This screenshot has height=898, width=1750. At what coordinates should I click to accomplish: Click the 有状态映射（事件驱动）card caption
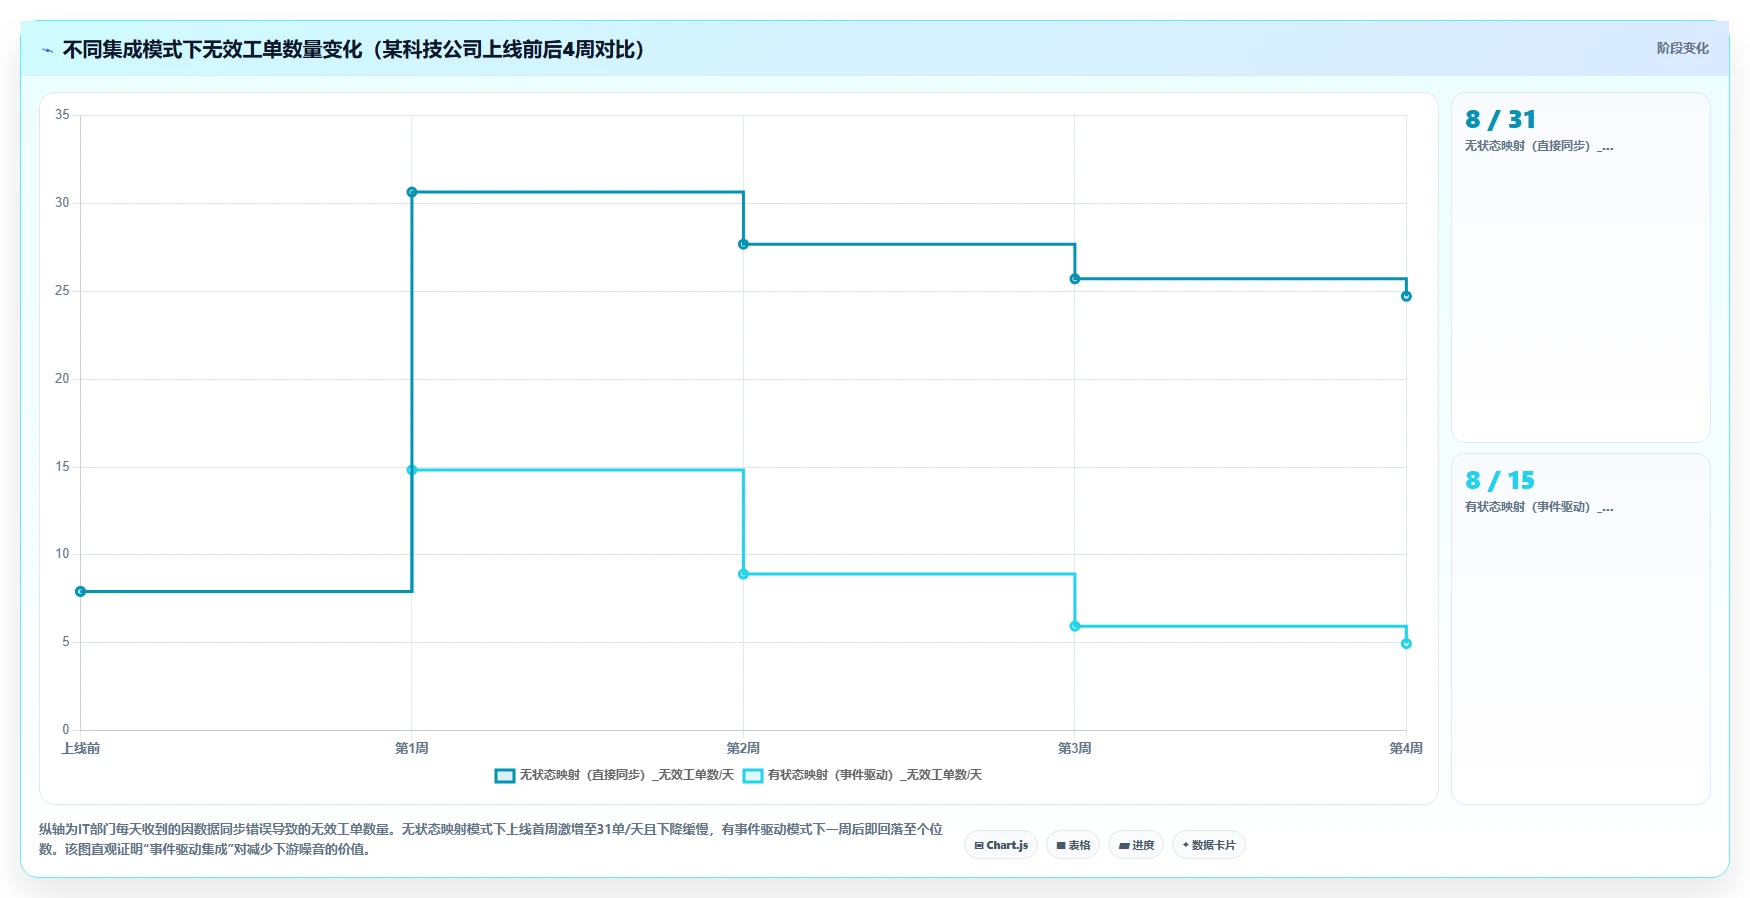click(x=1538, y=507)
